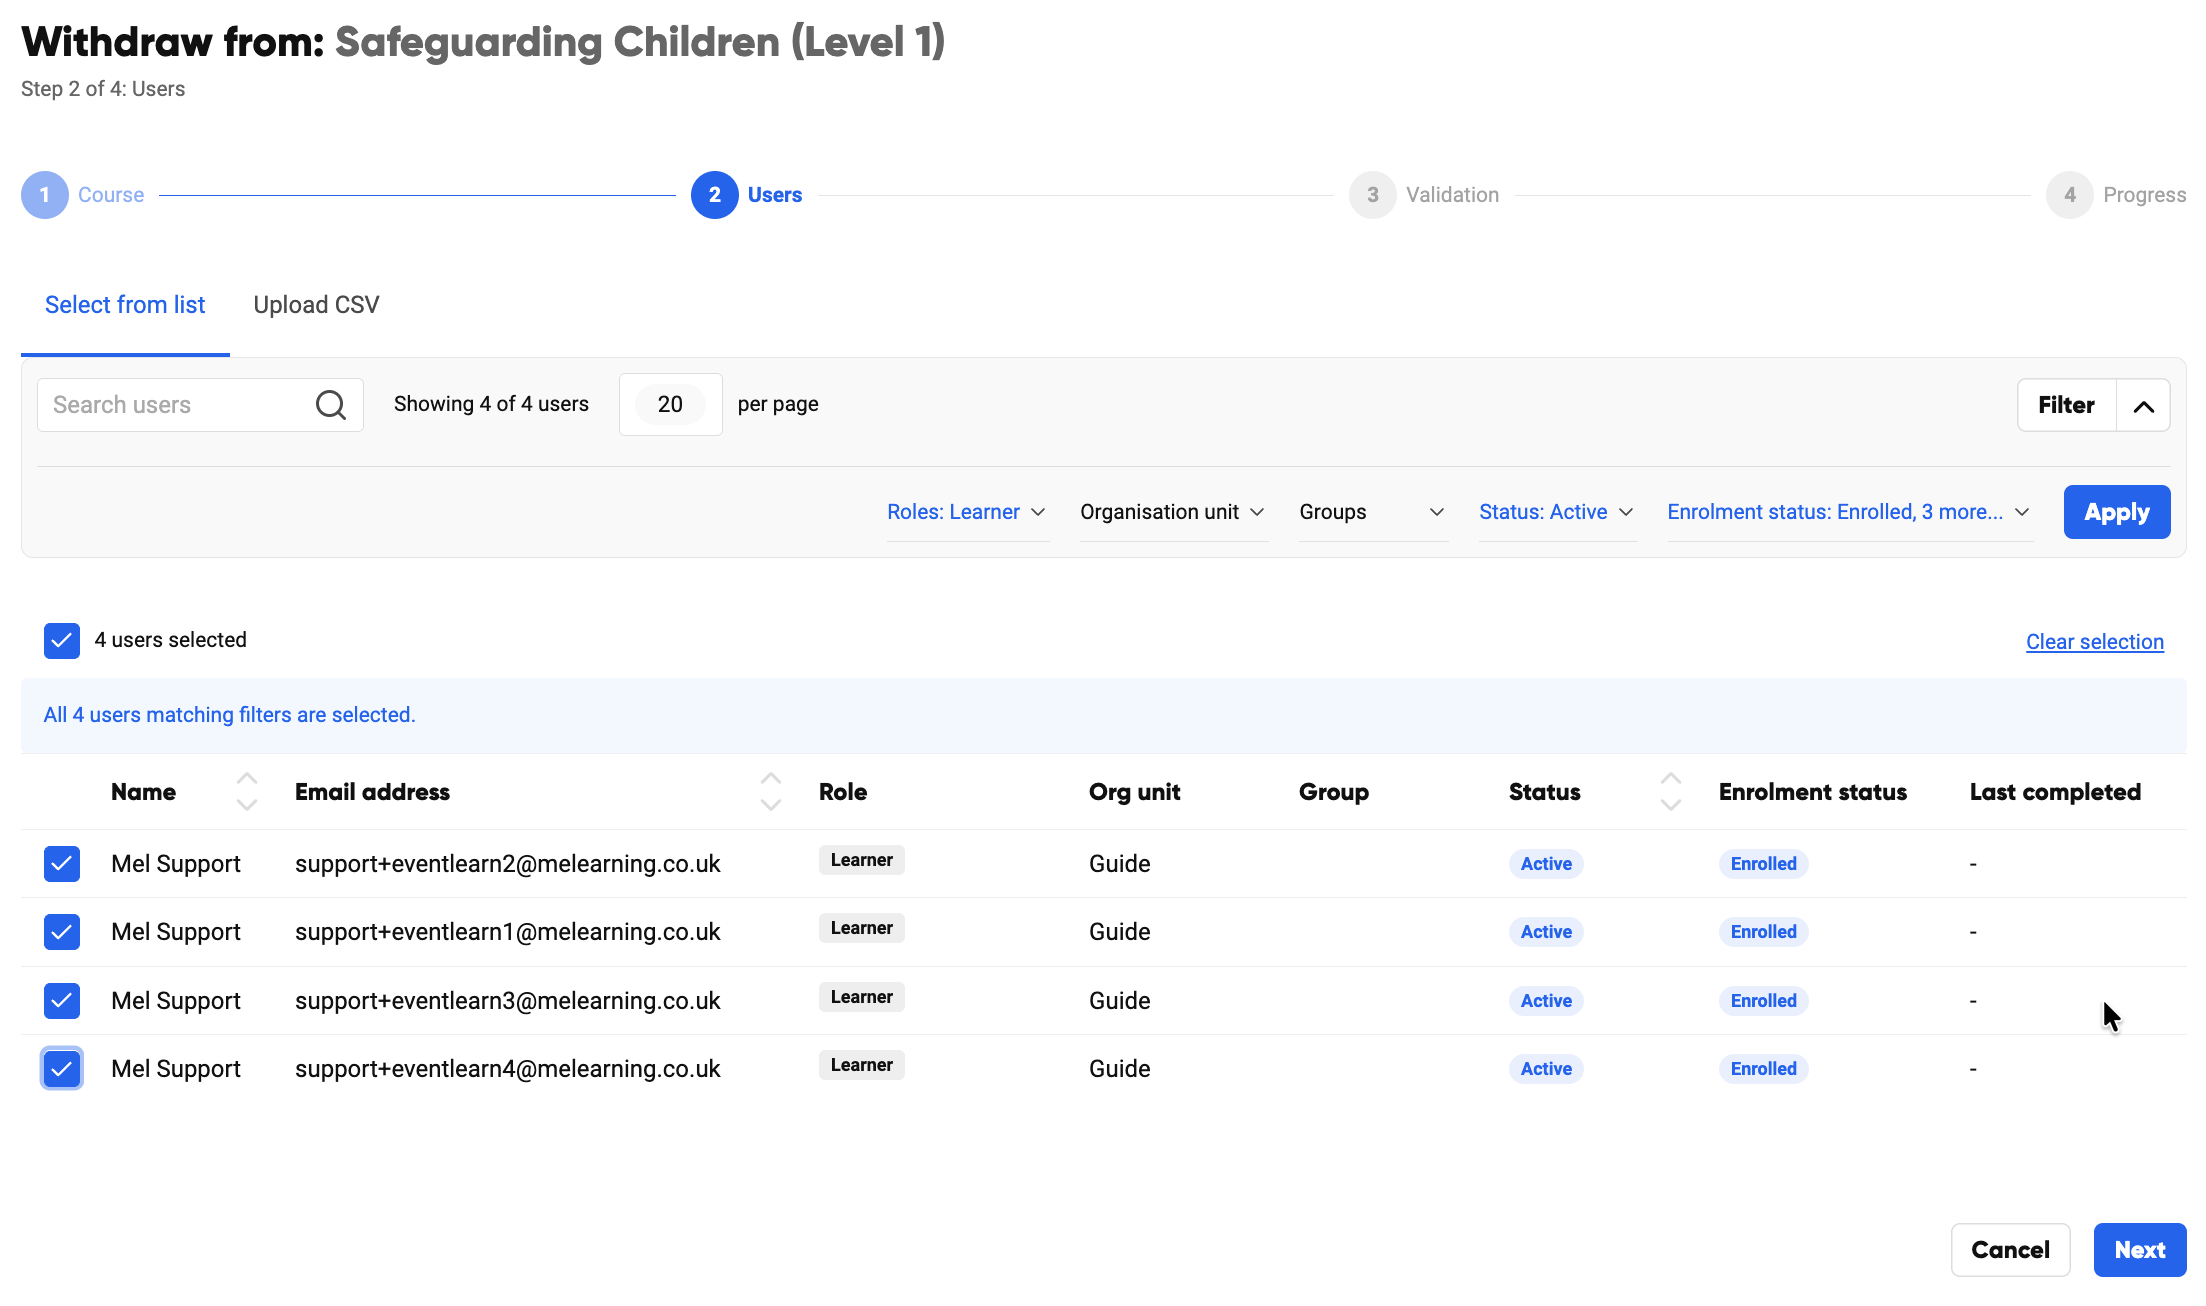Sort by Status column arrows
Viewport: 2206px width, 1306px height.
click(1671, 792)
